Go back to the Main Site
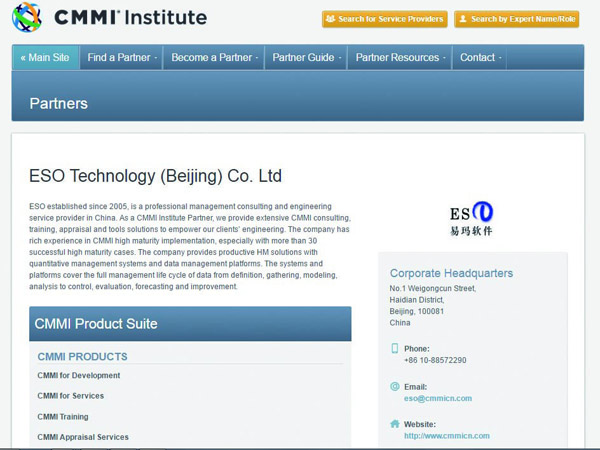Image resolution: width=600 pixels, height=450 pixels. (46, 57)
